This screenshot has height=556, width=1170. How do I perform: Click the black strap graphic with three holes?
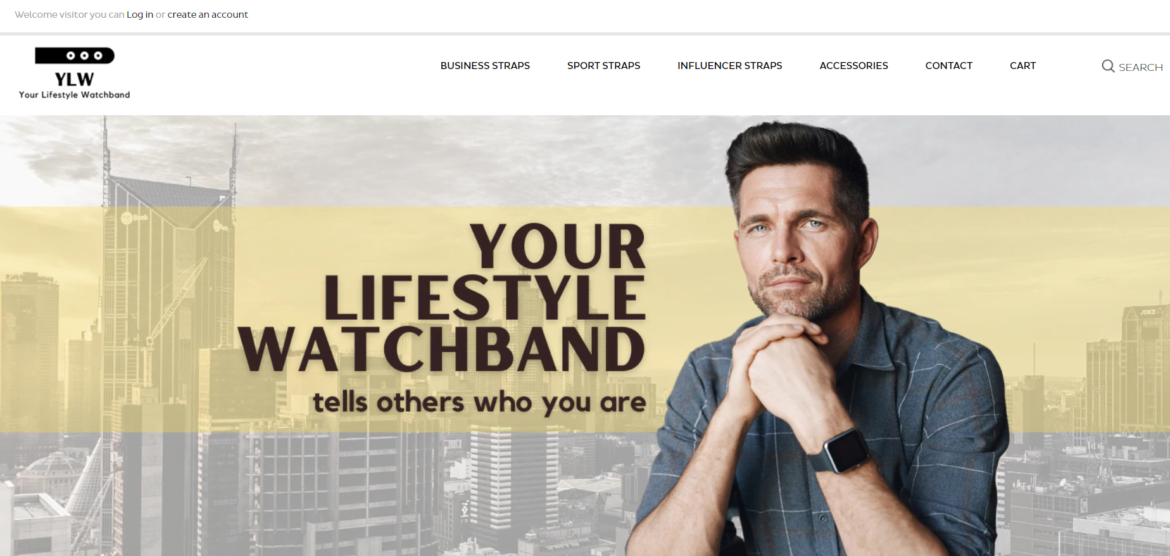(75, 55)
